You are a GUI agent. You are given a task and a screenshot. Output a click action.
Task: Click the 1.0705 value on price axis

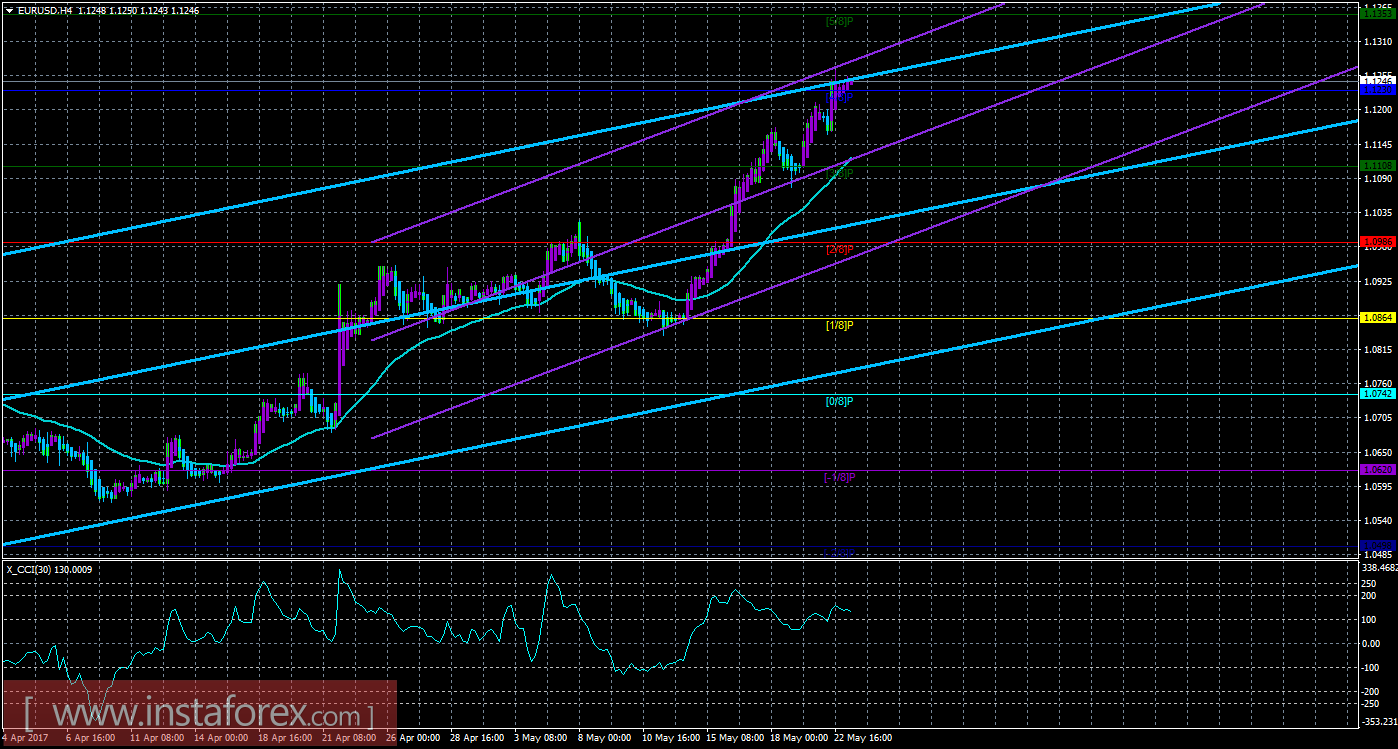[1377, 418]
